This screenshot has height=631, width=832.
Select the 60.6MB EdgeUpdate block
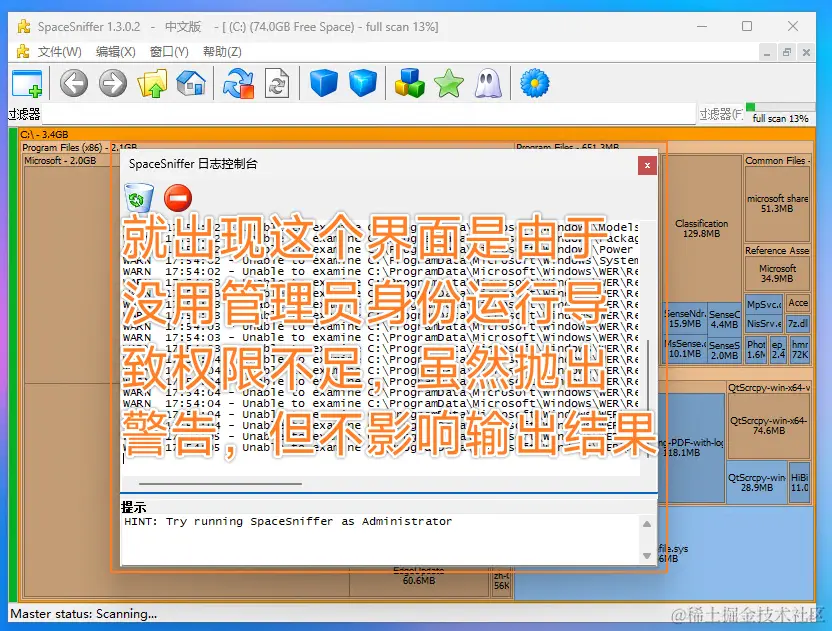pyautogui.click(x=419, y=580)
